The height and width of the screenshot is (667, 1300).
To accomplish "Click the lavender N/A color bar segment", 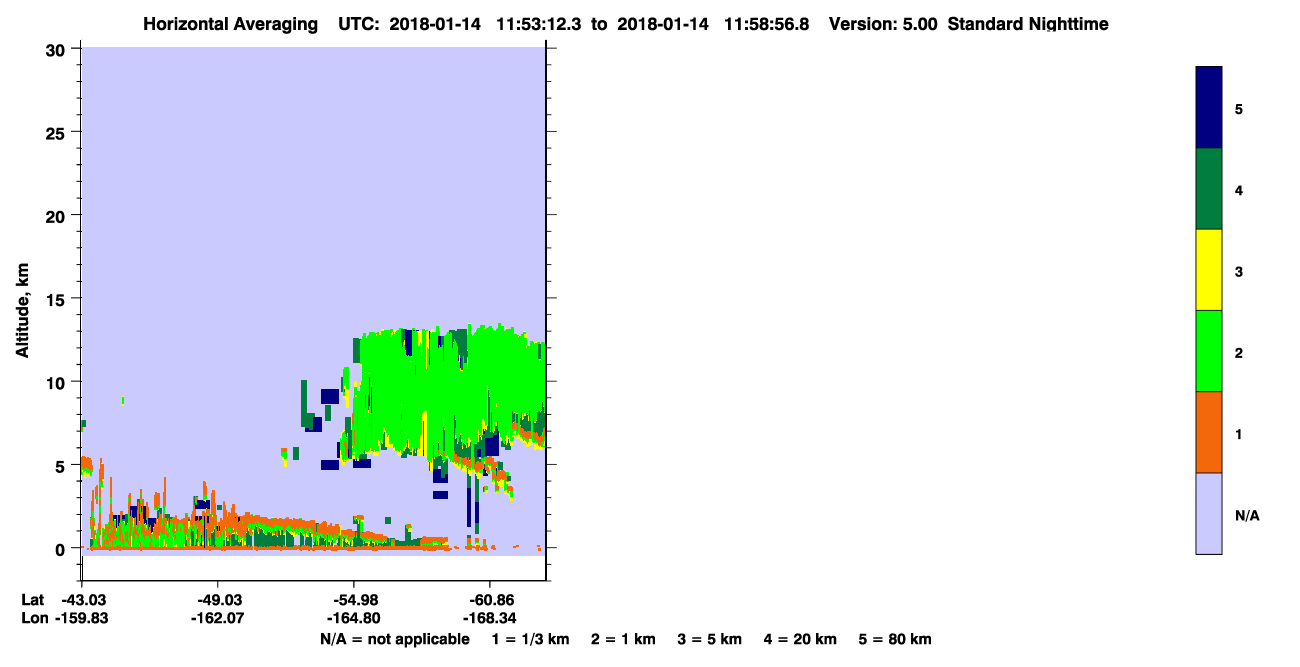I will pos(1209,513).
